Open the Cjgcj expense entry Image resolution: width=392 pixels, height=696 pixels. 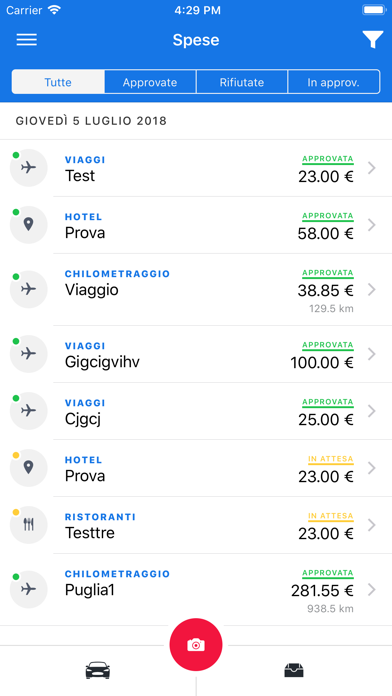[x=196, y=411]
